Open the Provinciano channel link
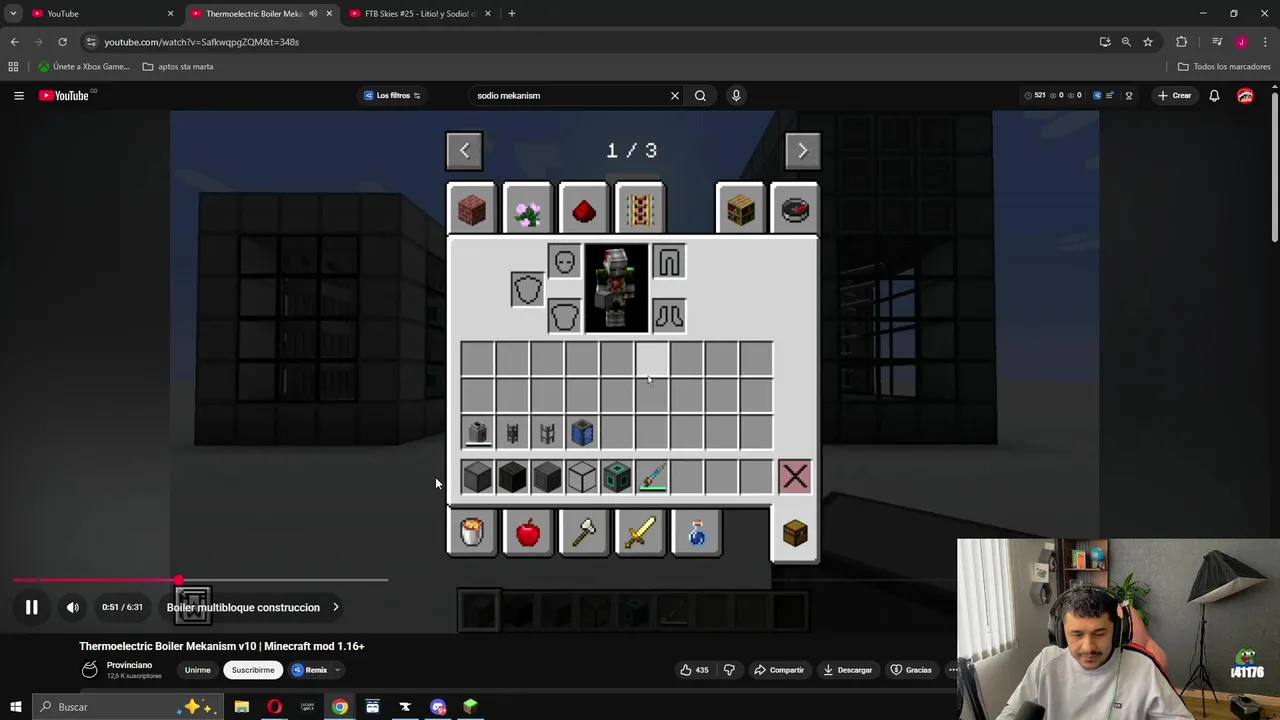The width and height of the screenshot is (1280, 720). click(130, 665)
